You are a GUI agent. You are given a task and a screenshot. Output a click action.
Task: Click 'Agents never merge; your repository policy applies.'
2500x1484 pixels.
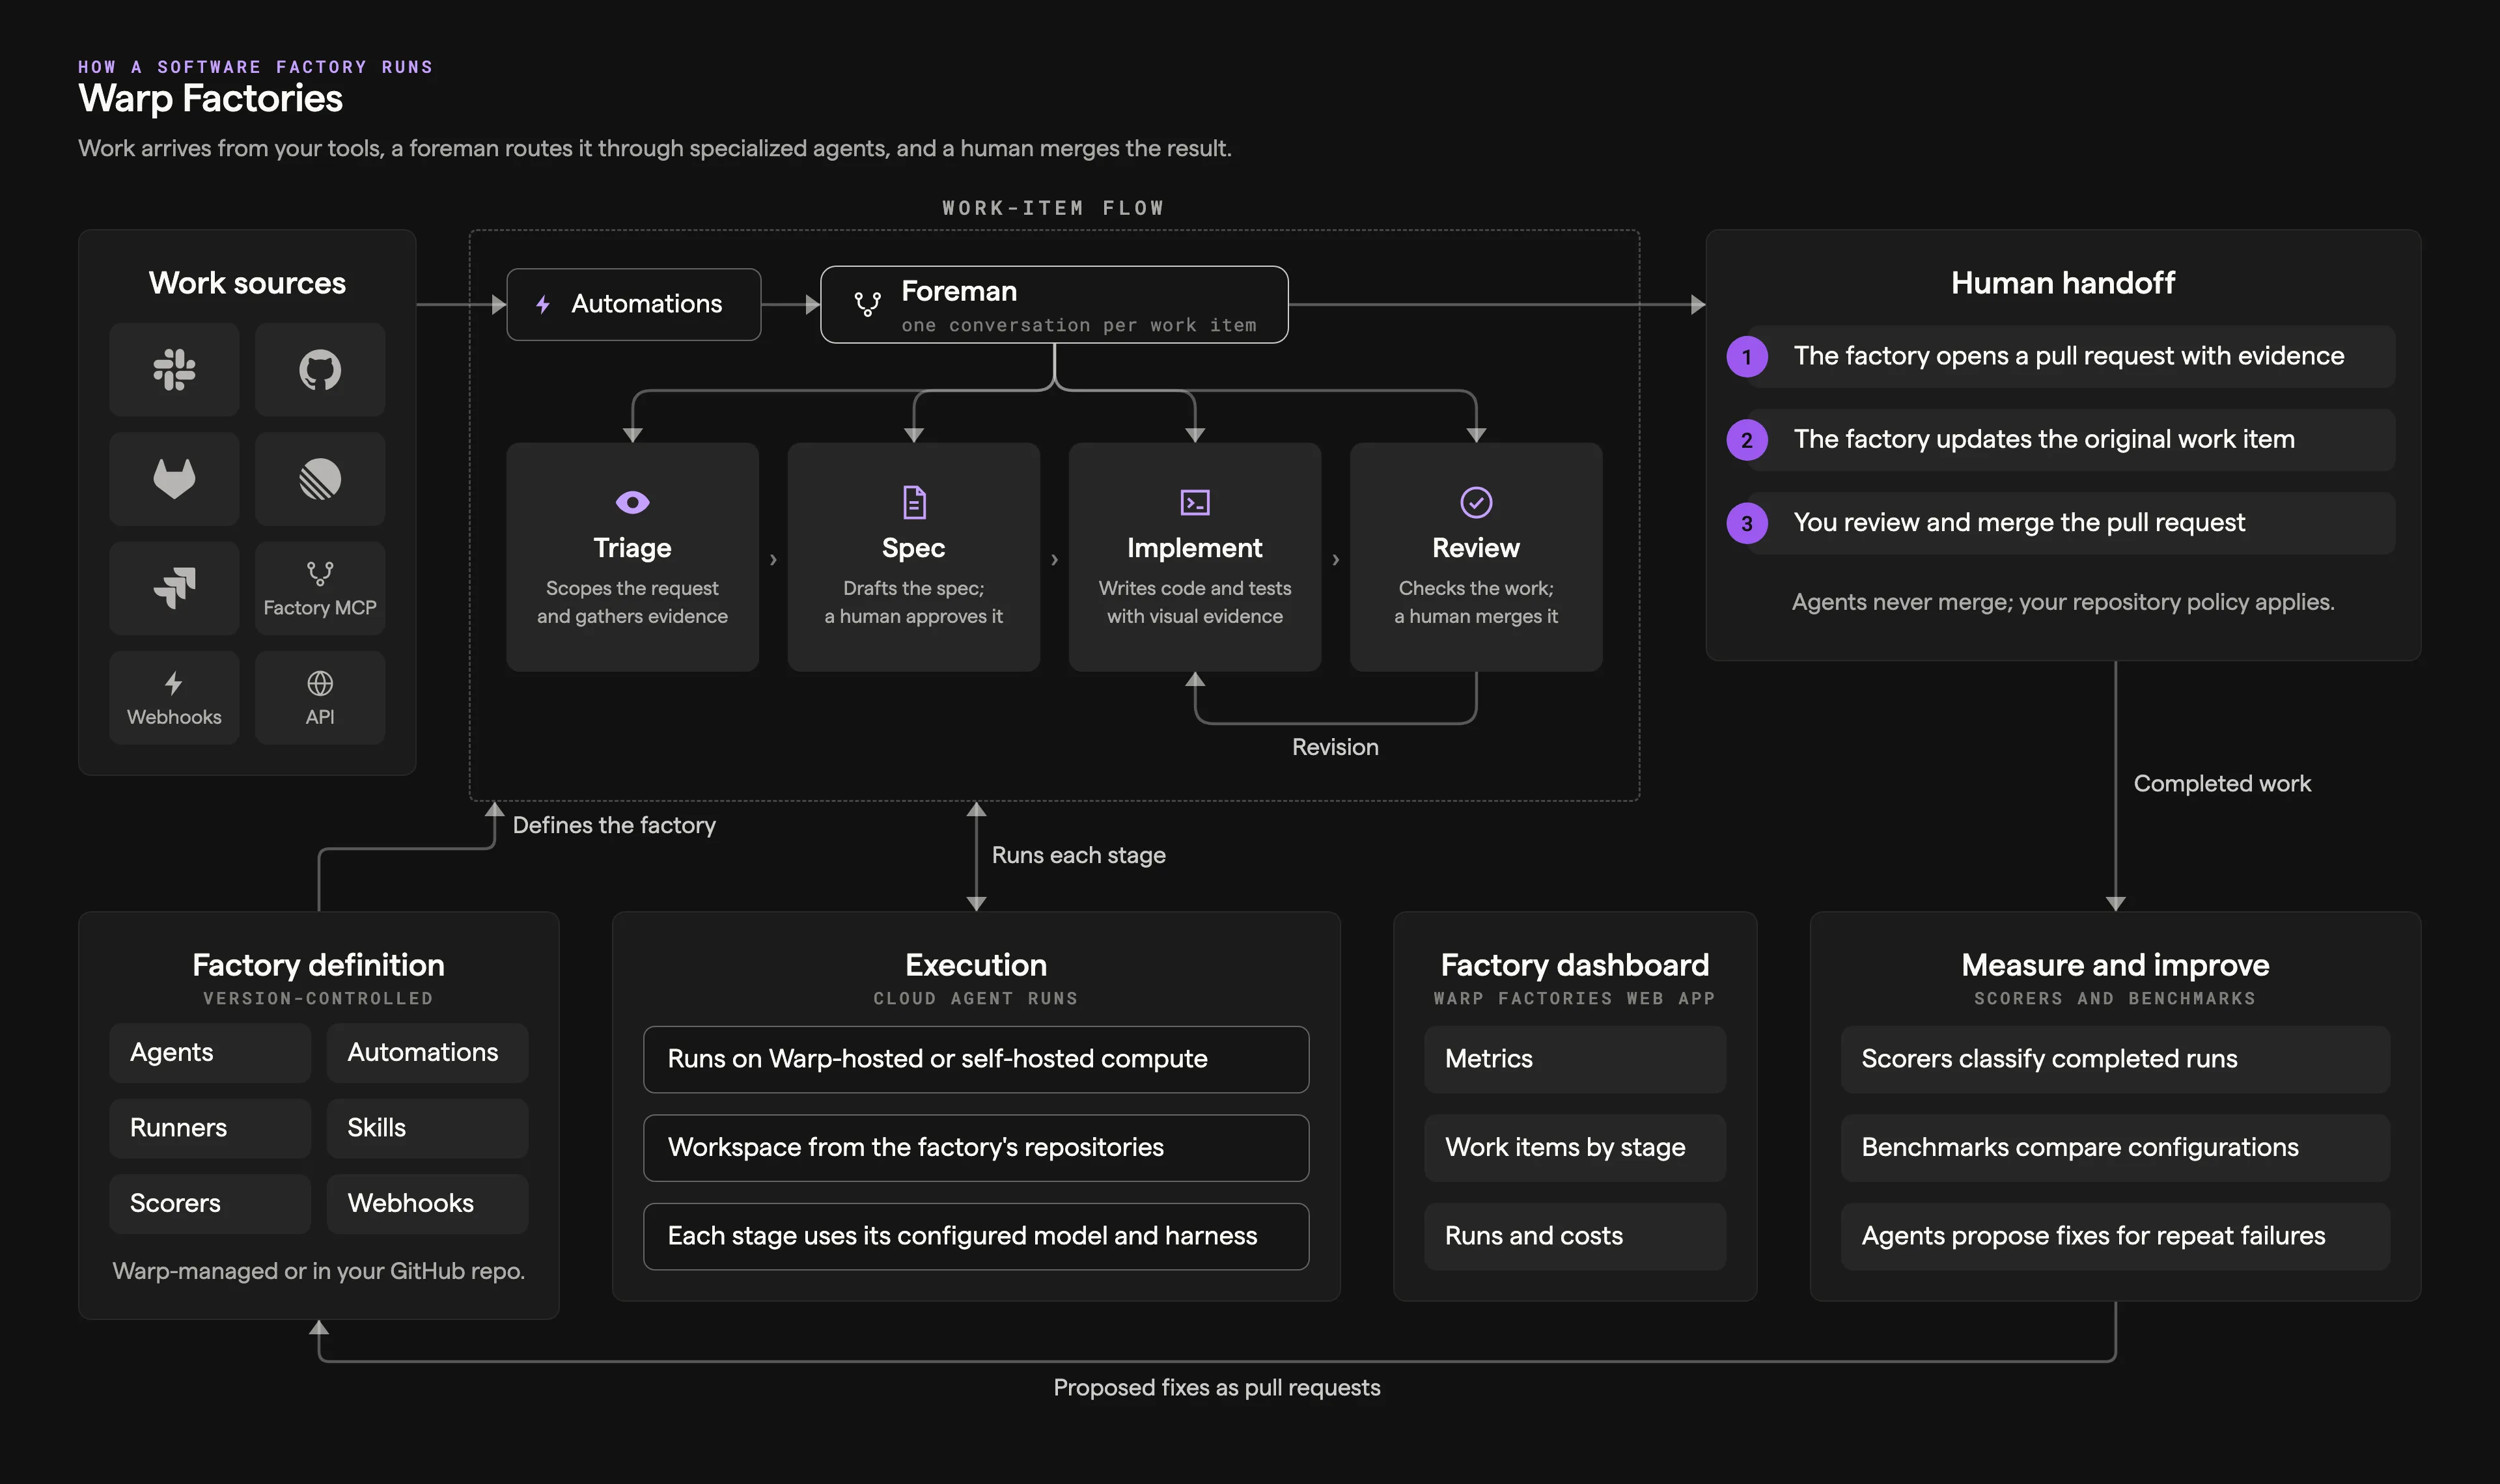coord(2063,603)
